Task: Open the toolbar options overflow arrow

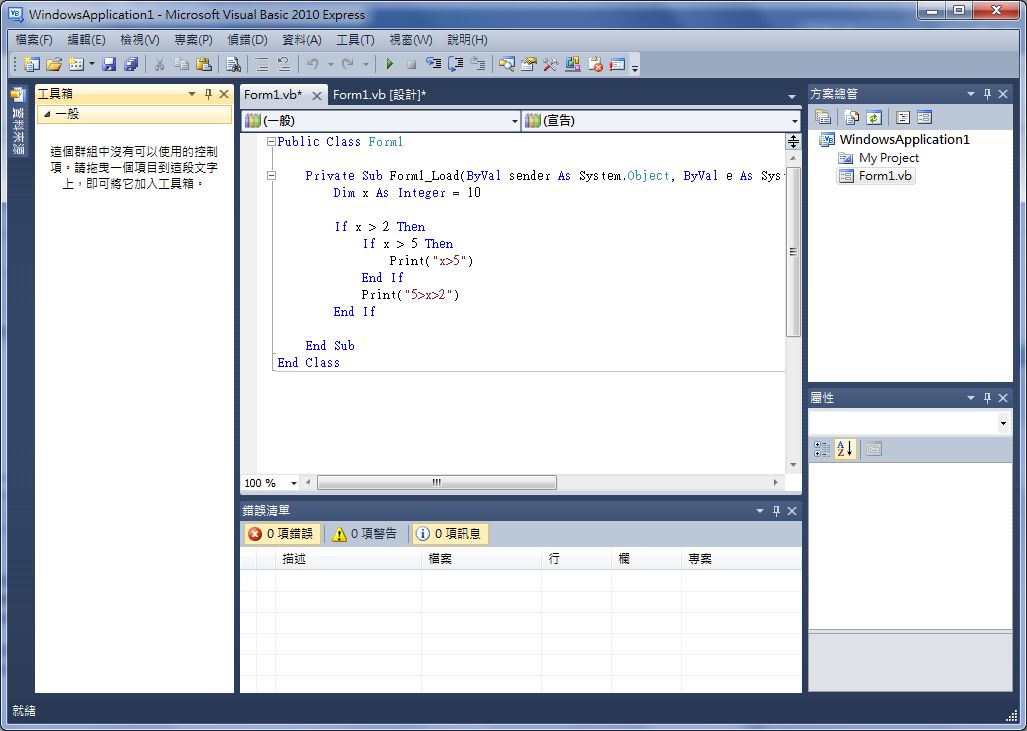Action: 635,66
